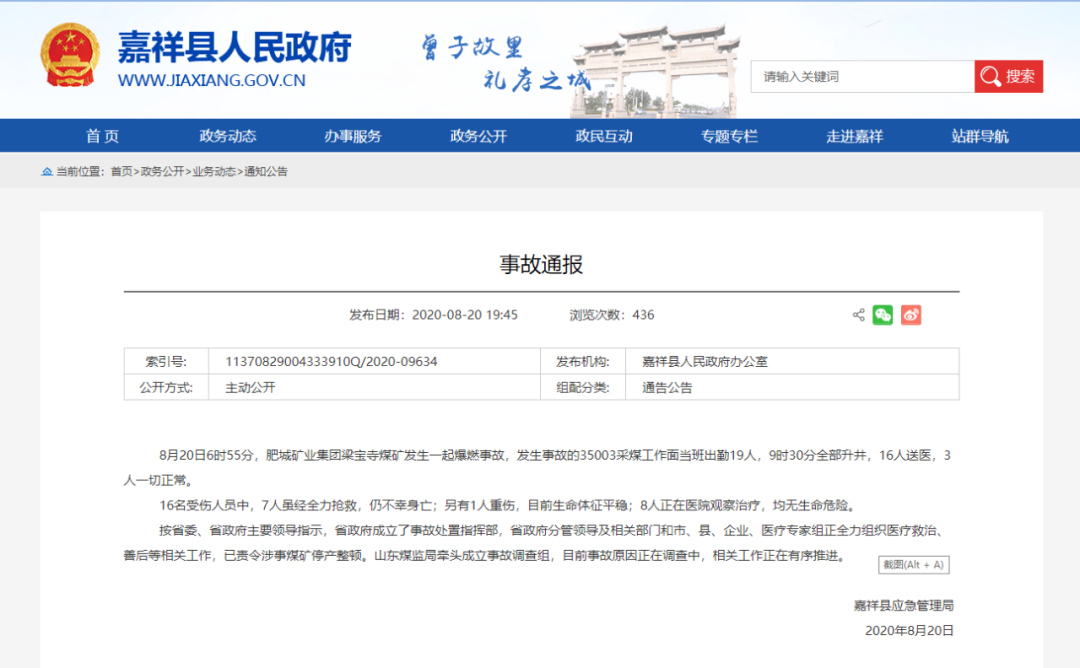
Task: Click inside the keyword search input field
Action: (x=860, y=76)
